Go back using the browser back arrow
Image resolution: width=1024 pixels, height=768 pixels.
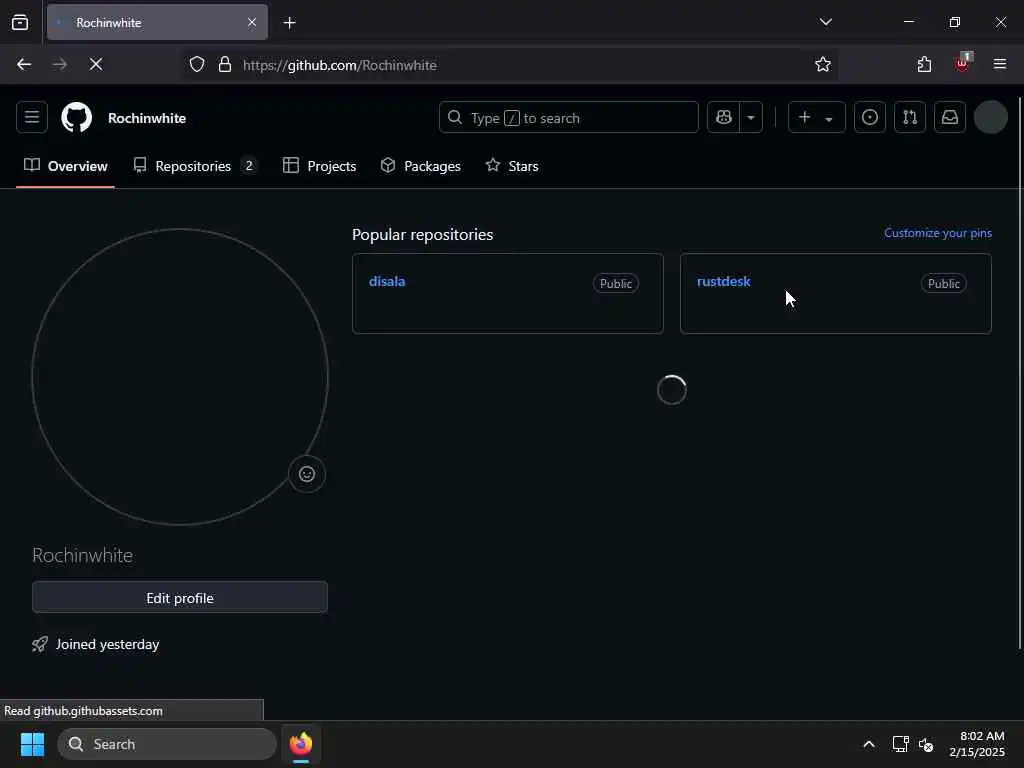coord(24,64)
